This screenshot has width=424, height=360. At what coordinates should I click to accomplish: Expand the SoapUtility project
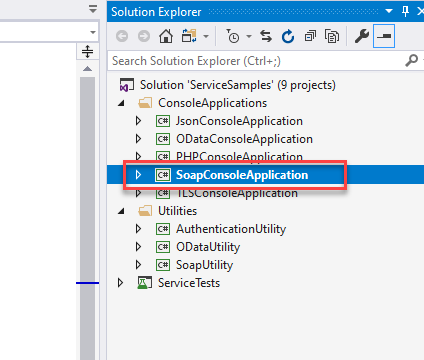[138, 265]
